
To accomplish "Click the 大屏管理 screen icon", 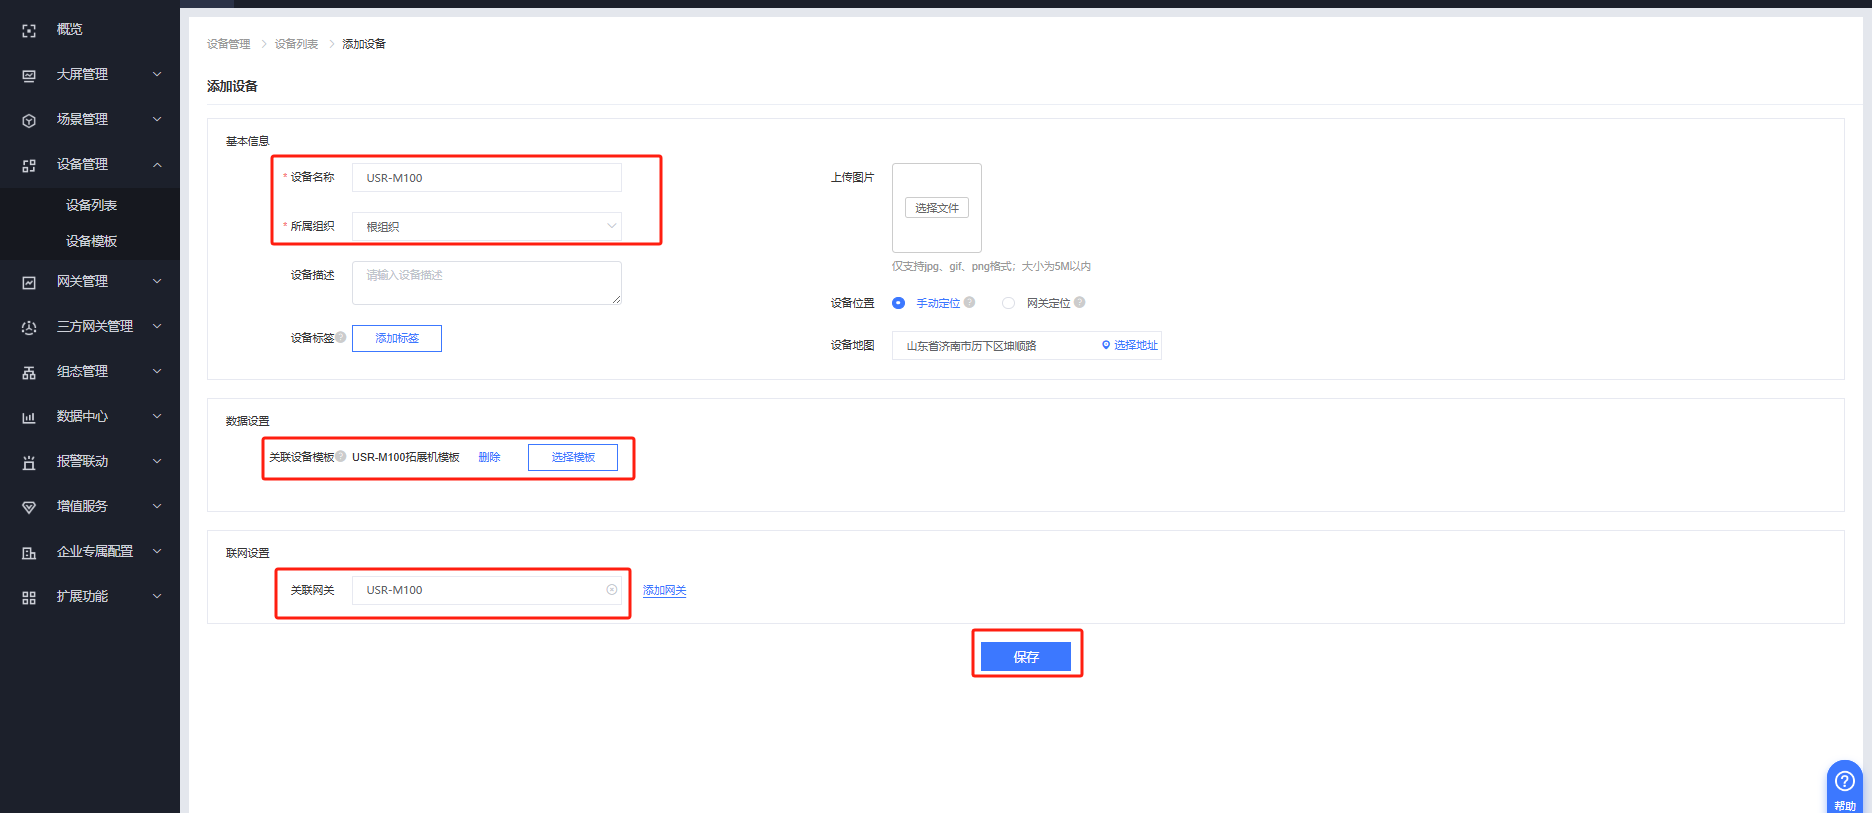I will 29,76.
